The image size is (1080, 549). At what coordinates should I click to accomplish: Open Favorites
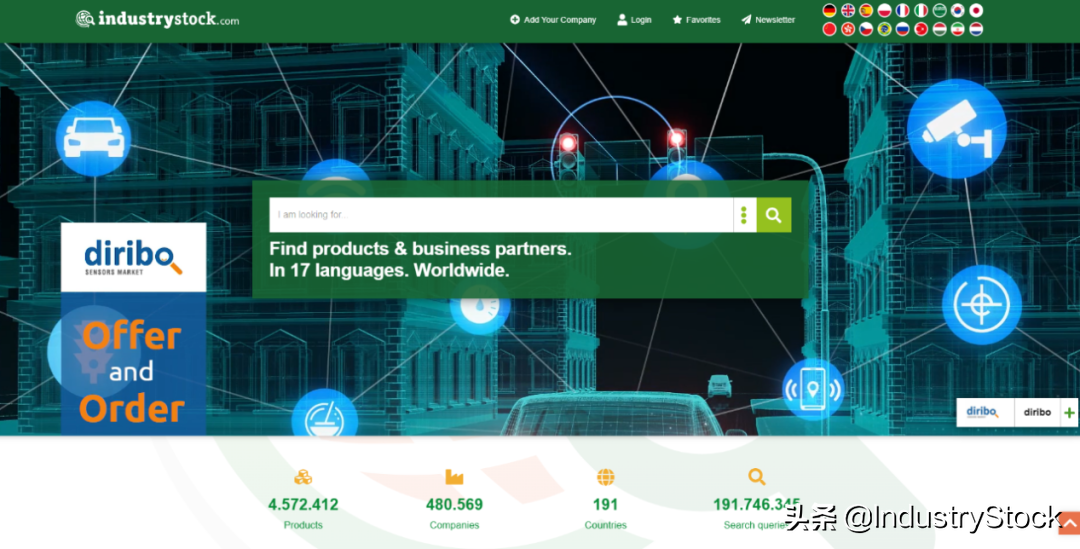pyautogui.click(x=696, y=20)
